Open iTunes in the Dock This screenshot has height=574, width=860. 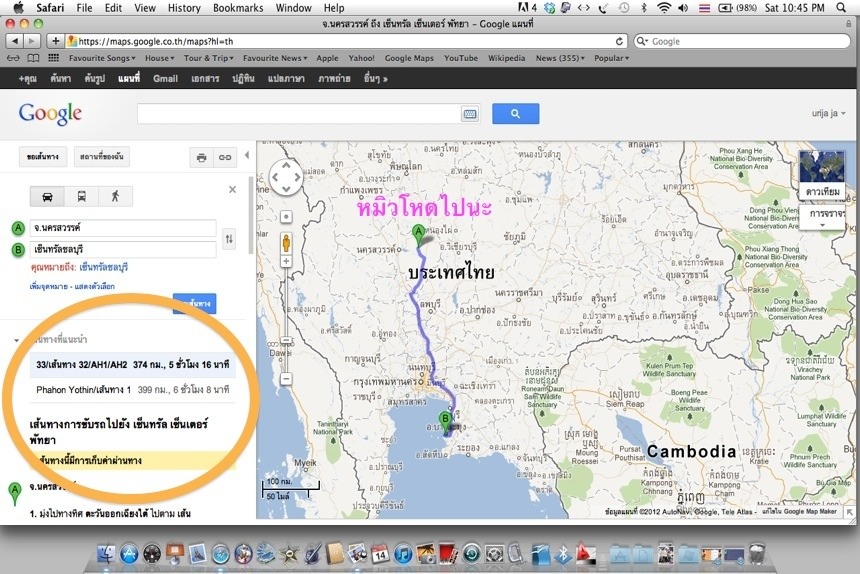(403, 554)
